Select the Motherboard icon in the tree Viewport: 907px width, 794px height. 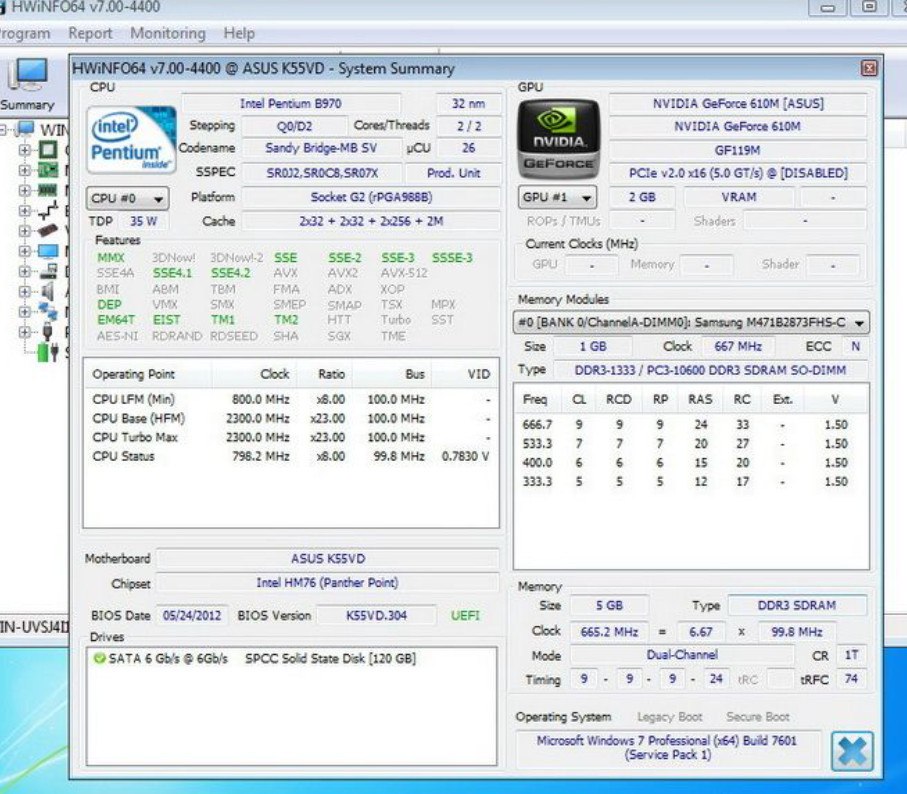pyautogui.click(x=48, y=170)
